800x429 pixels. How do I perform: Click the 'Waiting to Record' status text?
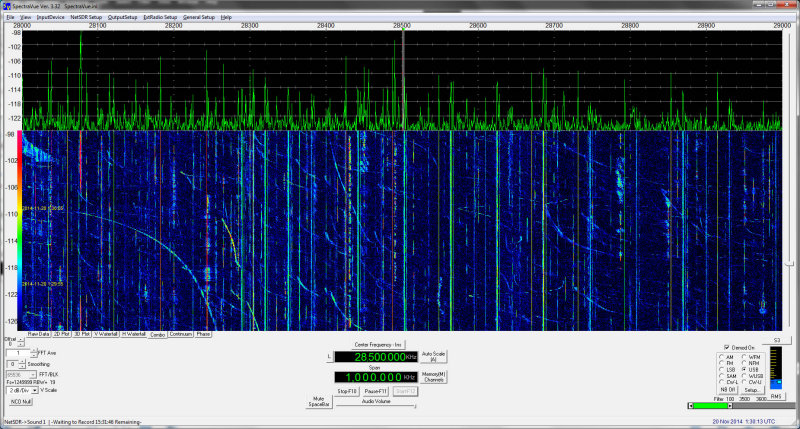point(97,422)
